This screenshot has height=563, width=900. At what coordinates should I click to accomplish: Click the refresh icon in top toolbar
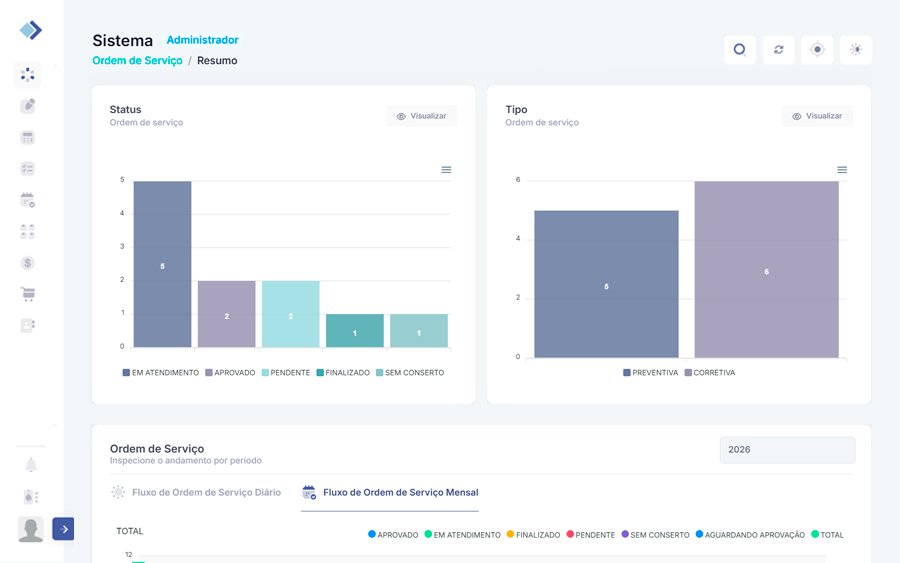pos(778,50)
